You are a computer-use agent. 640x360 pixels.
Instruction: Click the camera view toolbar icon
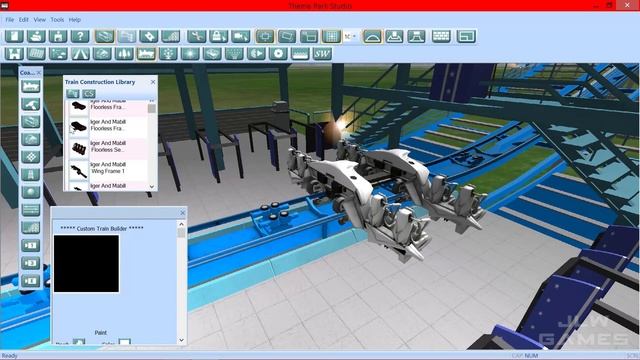[241, 36]
